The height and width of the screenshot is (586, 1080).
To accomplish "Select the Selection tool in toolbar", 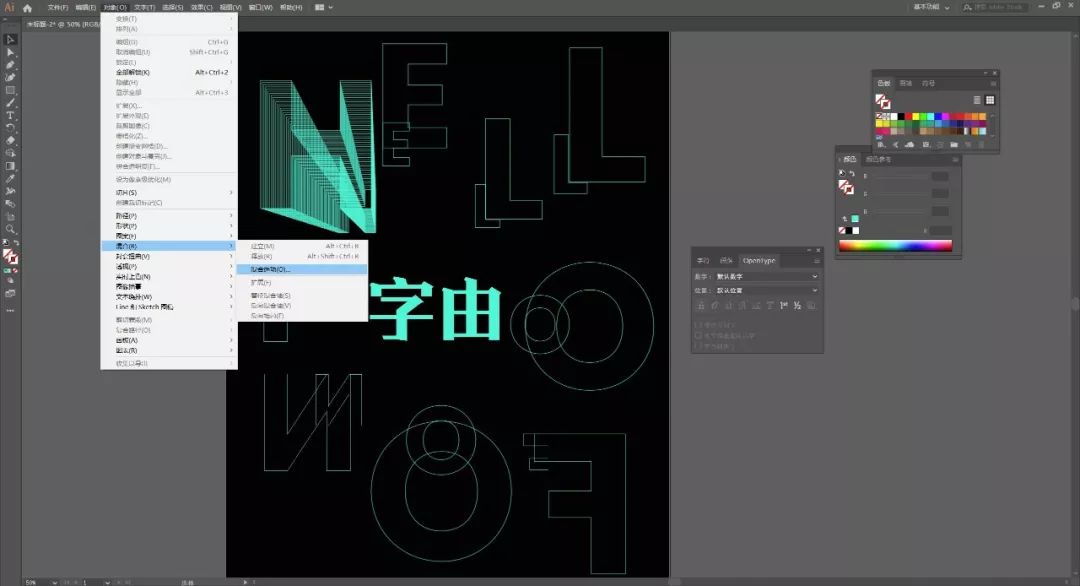I will point(10,40).
